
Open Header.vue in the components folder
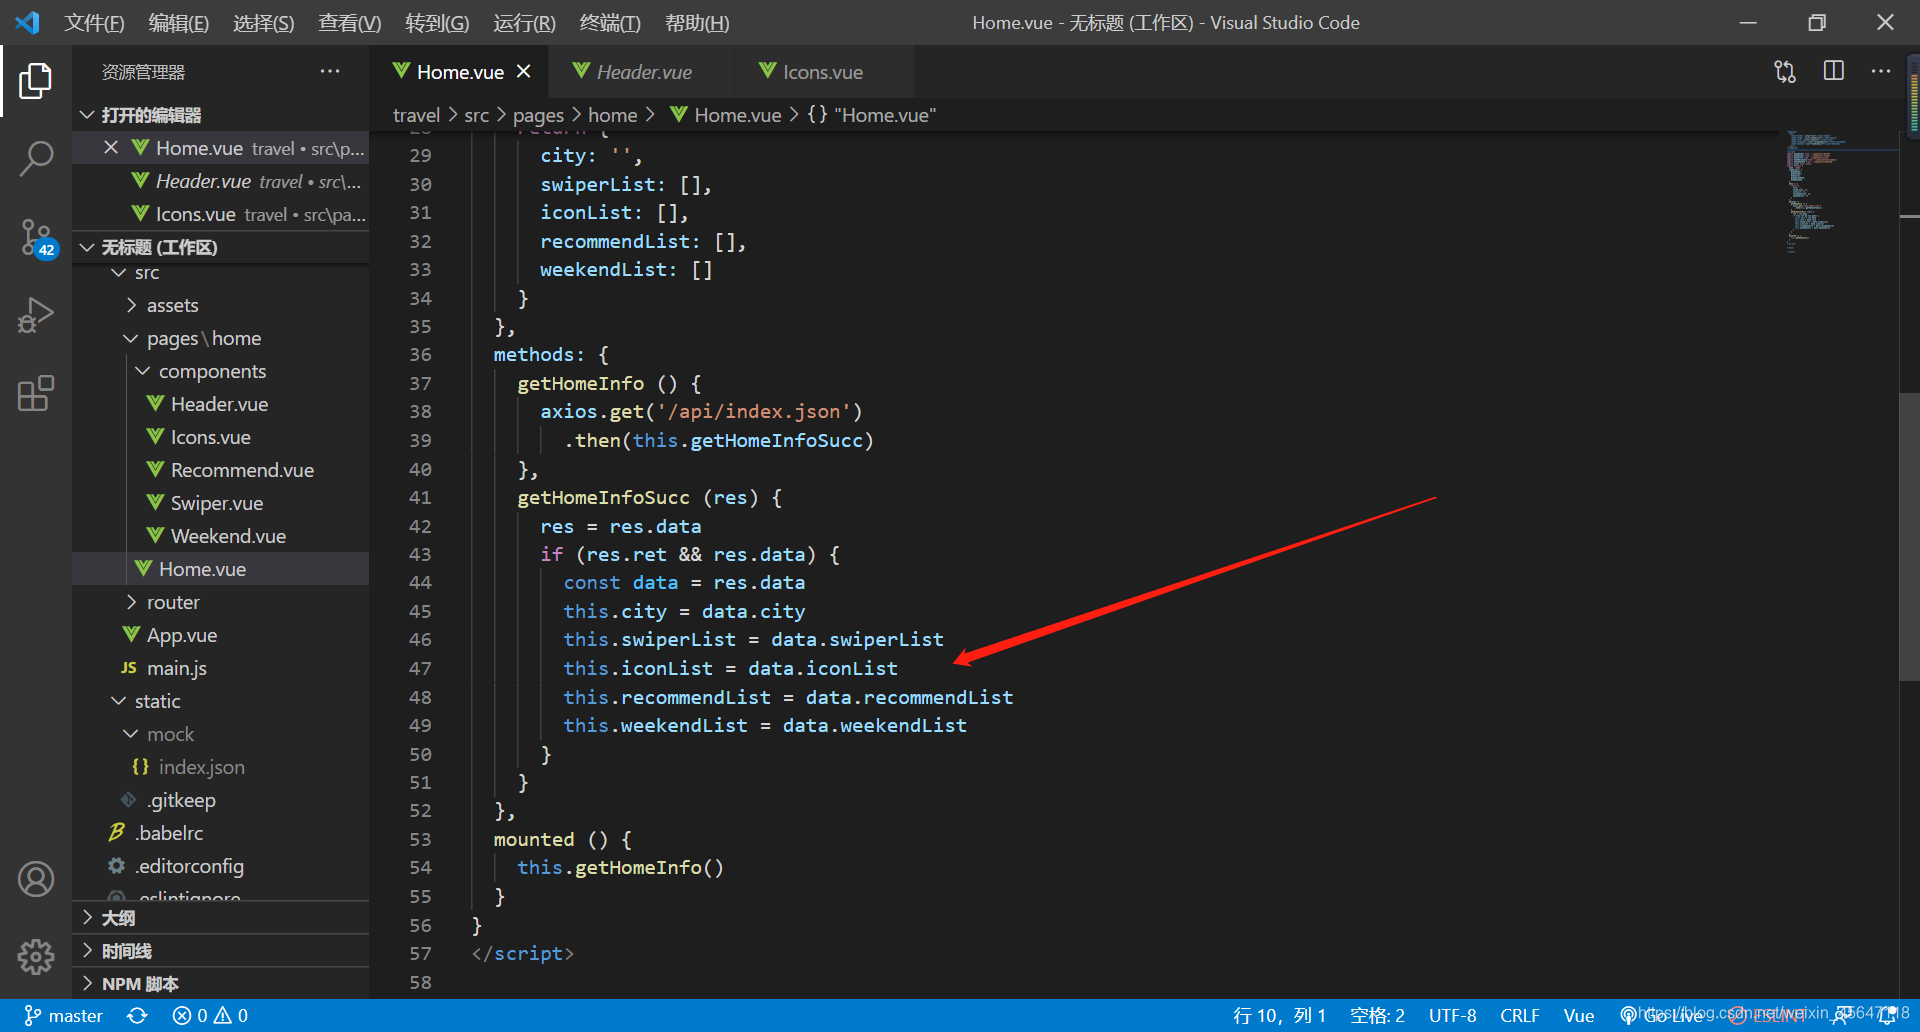[220, 404]
